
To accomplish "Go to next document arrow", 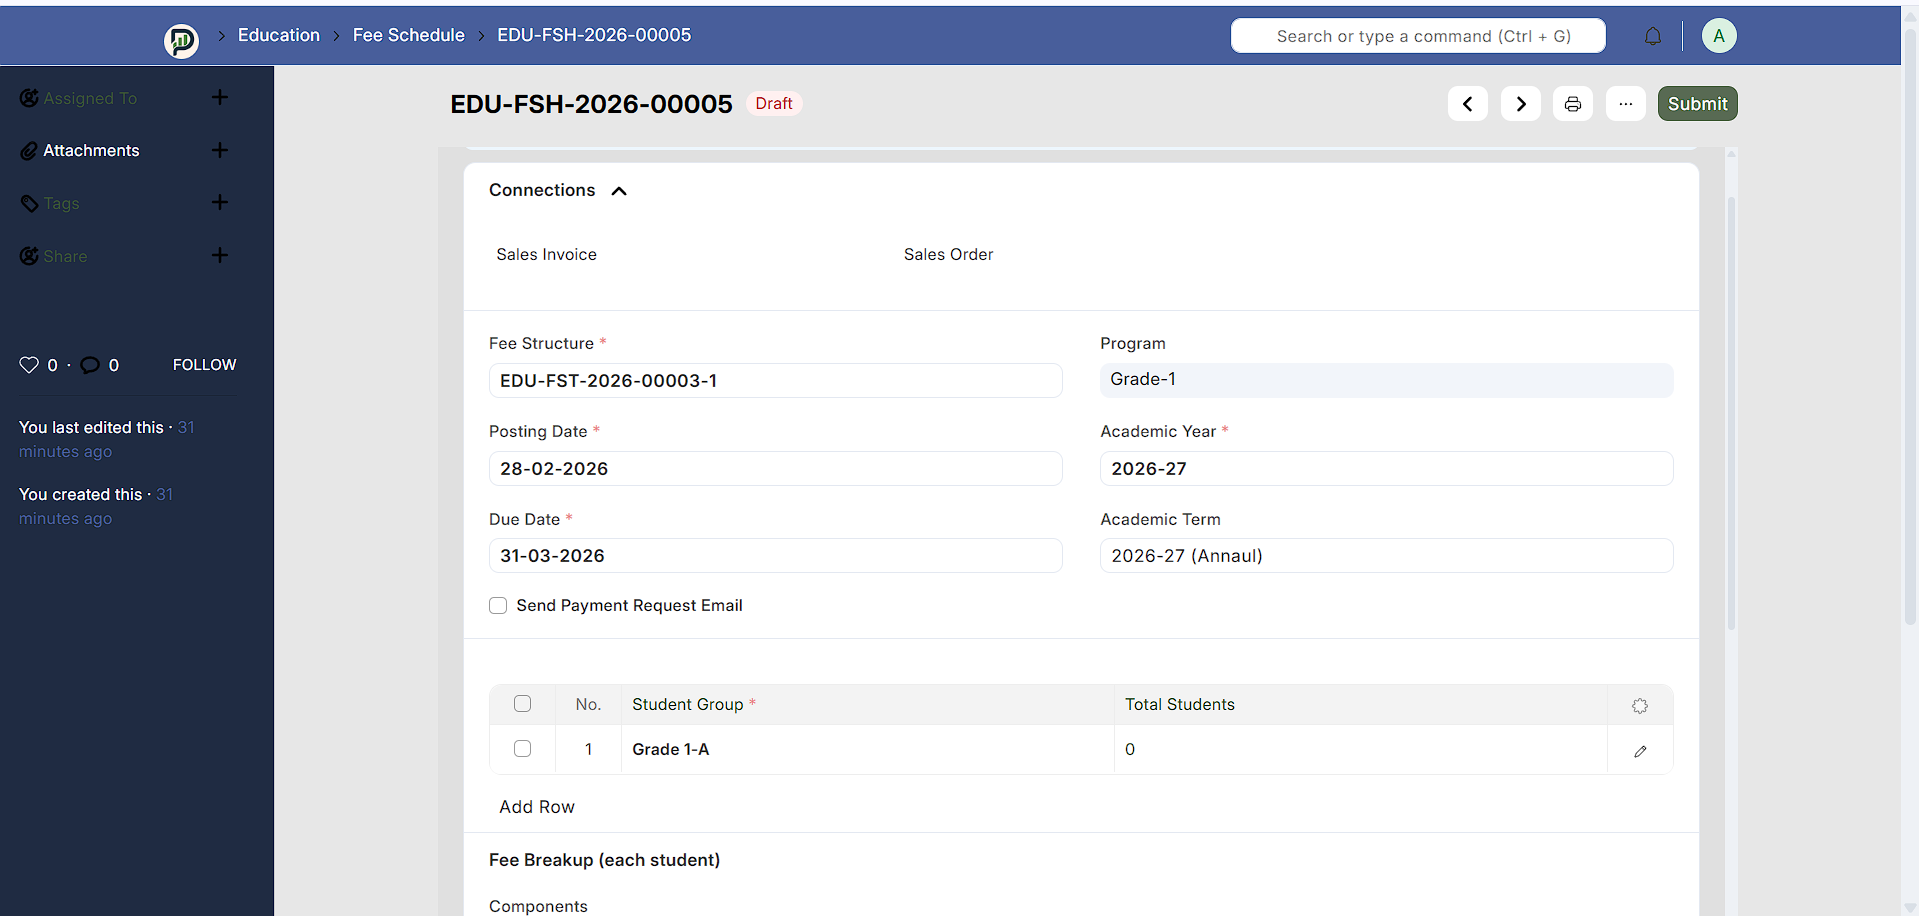I will 1520,104.
